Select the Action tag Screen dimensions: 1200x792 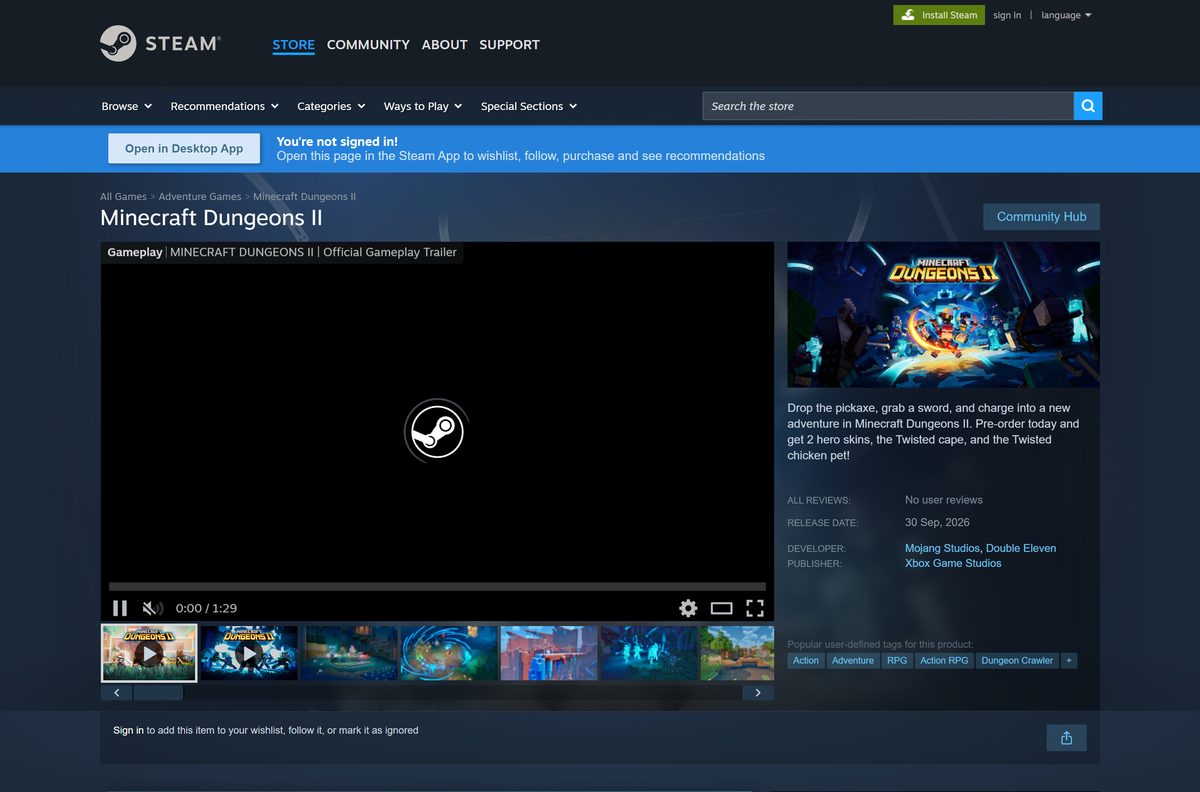(805, 661)
